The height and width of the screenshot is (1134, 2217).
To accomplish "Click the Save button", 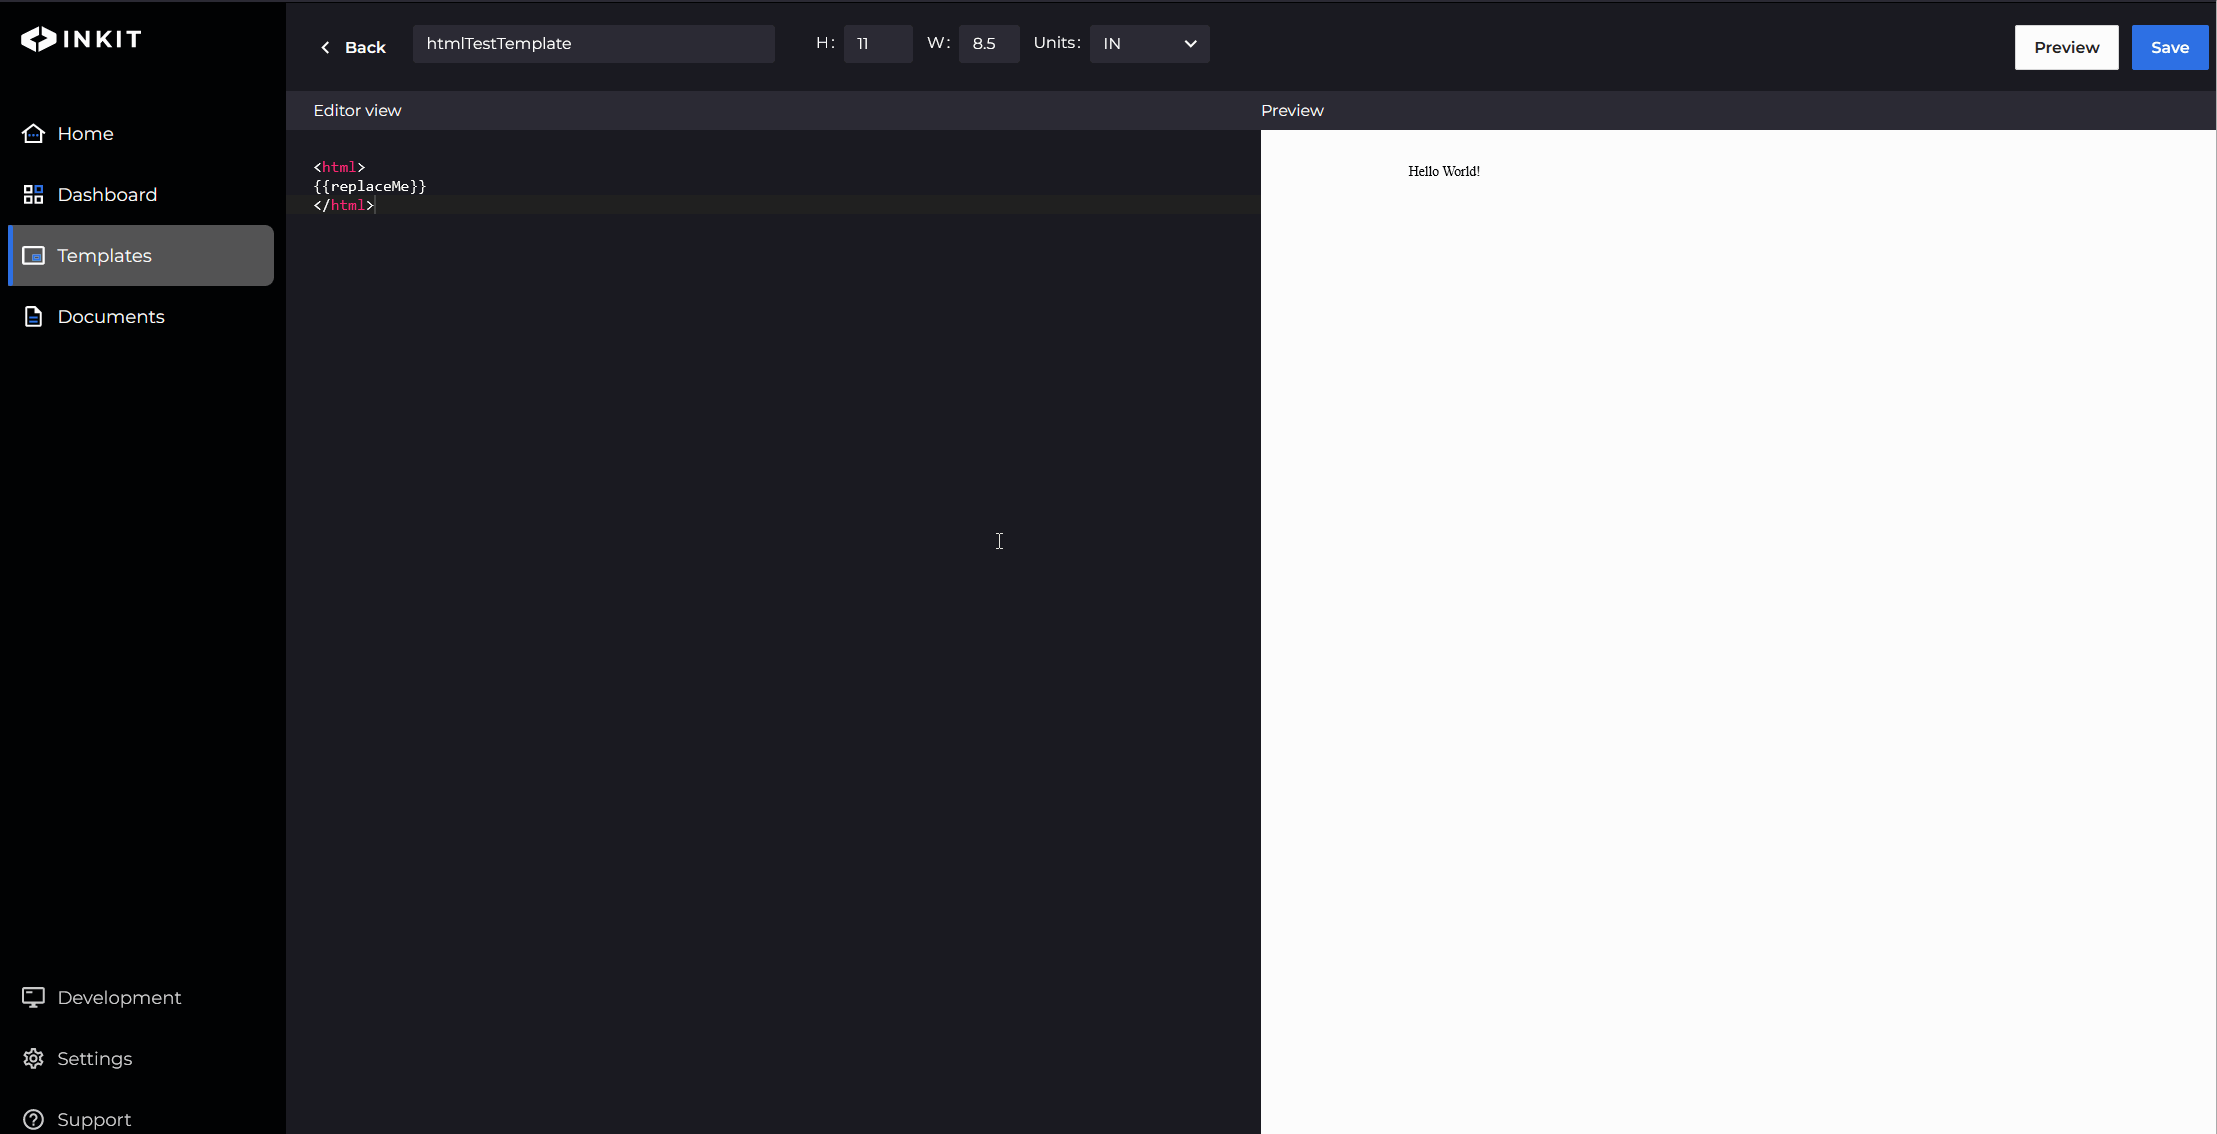I will (2169, 48).
